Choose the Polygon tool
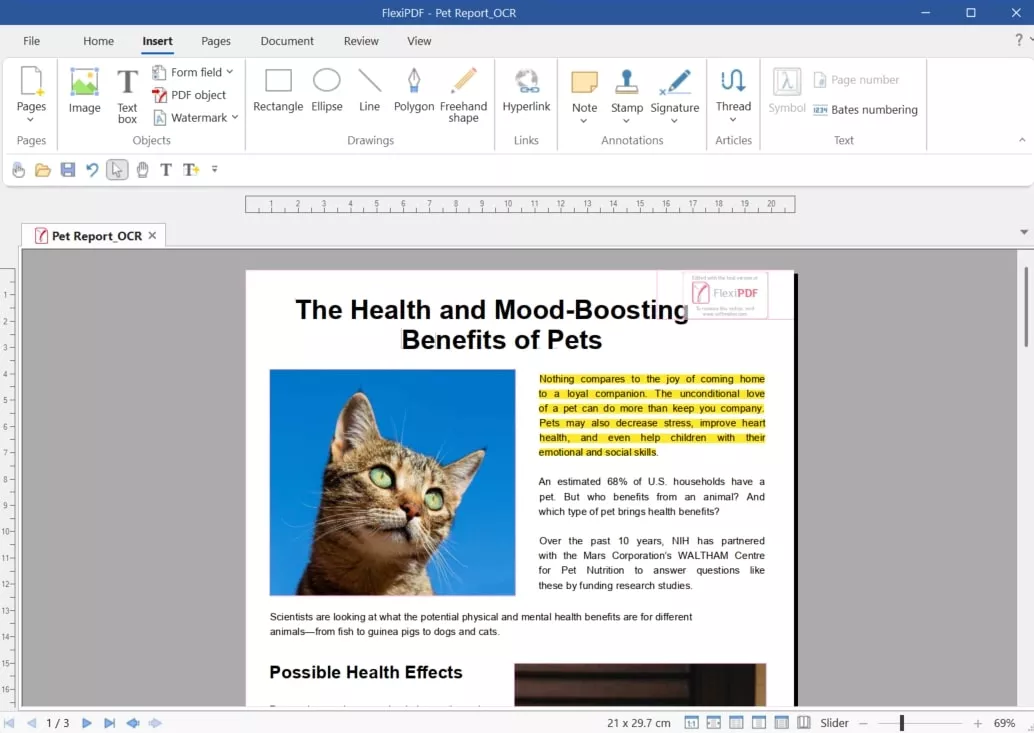The image size is (1034, 733). point(413,91)
